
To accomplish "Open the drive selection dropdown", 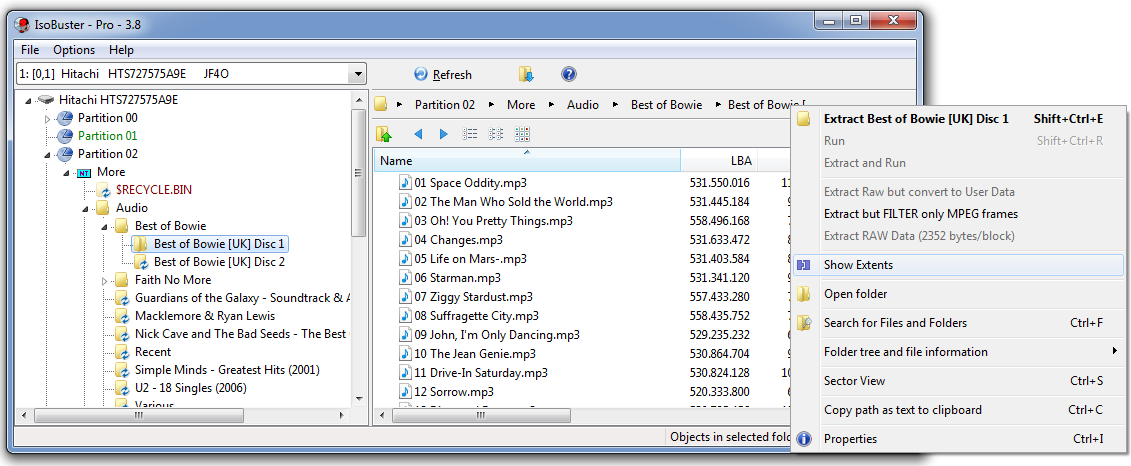I will 356,74.
